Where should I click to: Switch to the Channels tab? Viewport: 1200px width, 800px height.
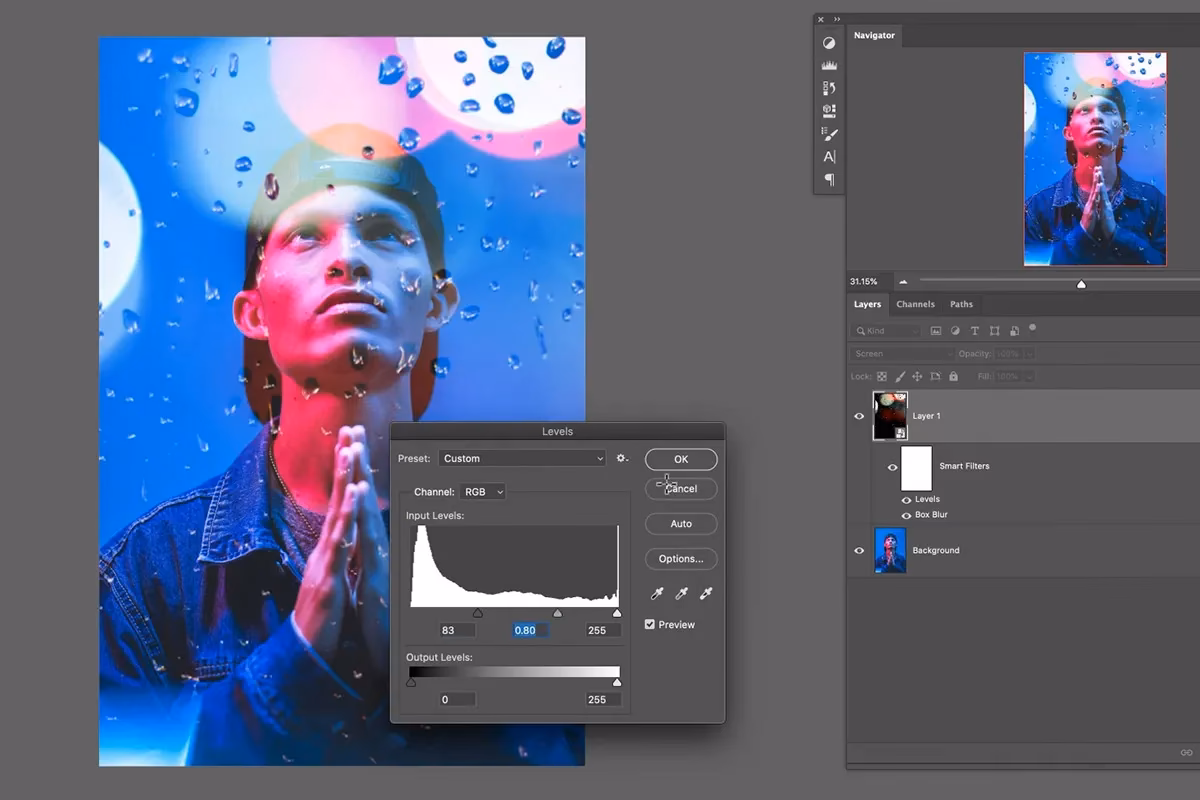tap(916, 304)
